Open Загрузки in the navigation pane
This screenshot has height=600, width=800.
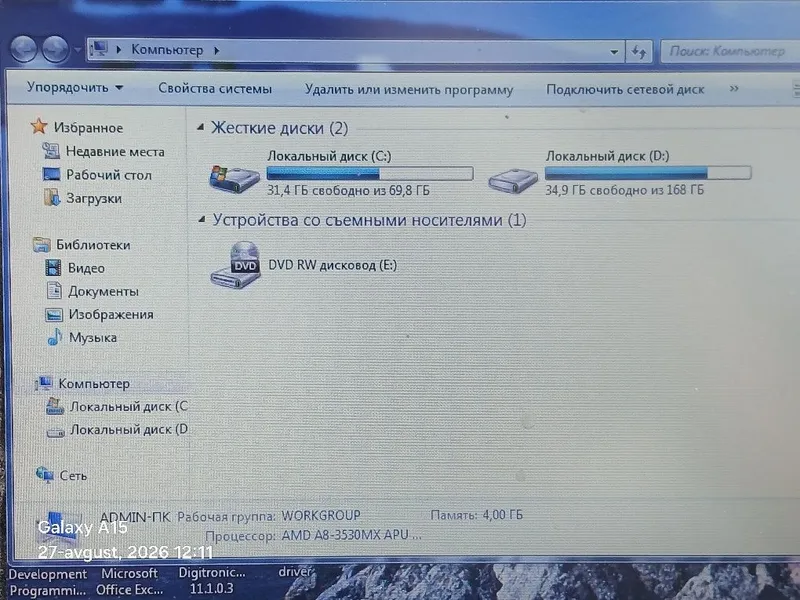click(x=94, y=198)
